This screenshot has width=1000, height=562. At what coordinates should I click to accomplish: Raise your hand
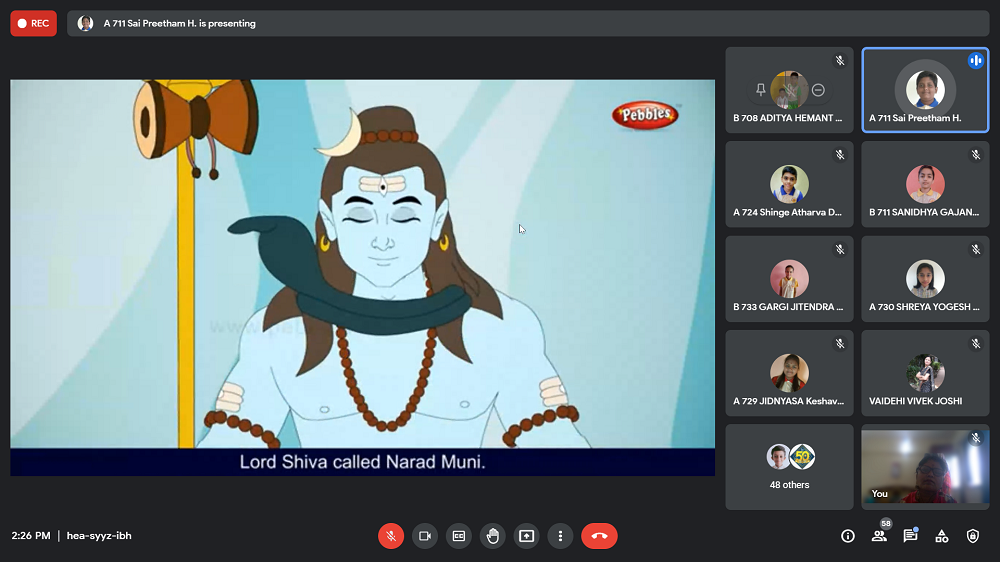coord(493,536)
